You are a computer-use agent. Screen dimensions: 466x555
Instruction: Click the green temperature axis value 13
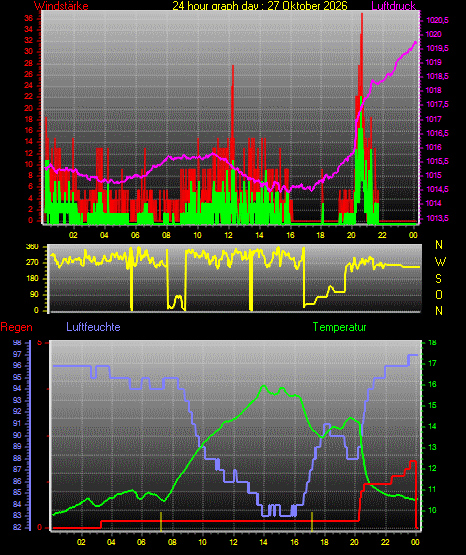pos(432,447)
